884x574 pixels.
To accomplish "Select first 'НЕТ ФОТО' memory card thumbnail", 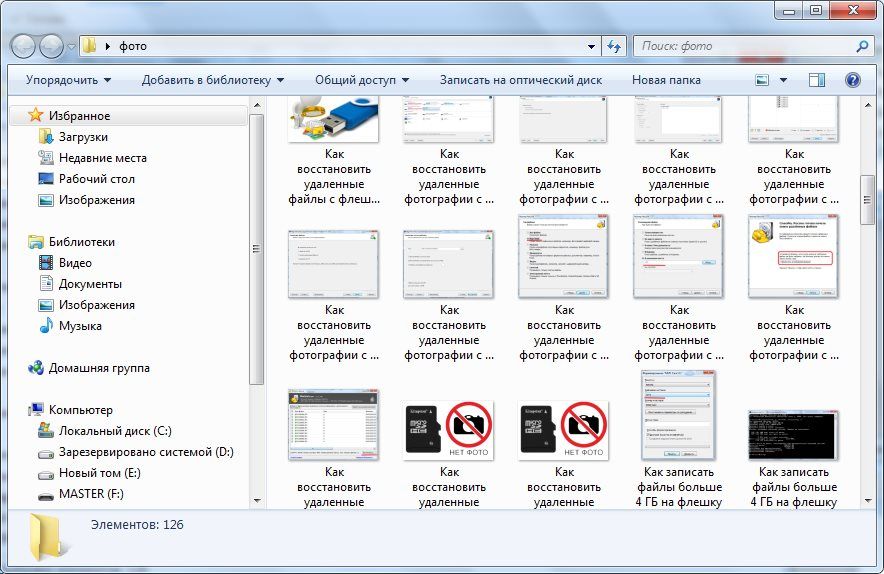I will click(449, 431).
